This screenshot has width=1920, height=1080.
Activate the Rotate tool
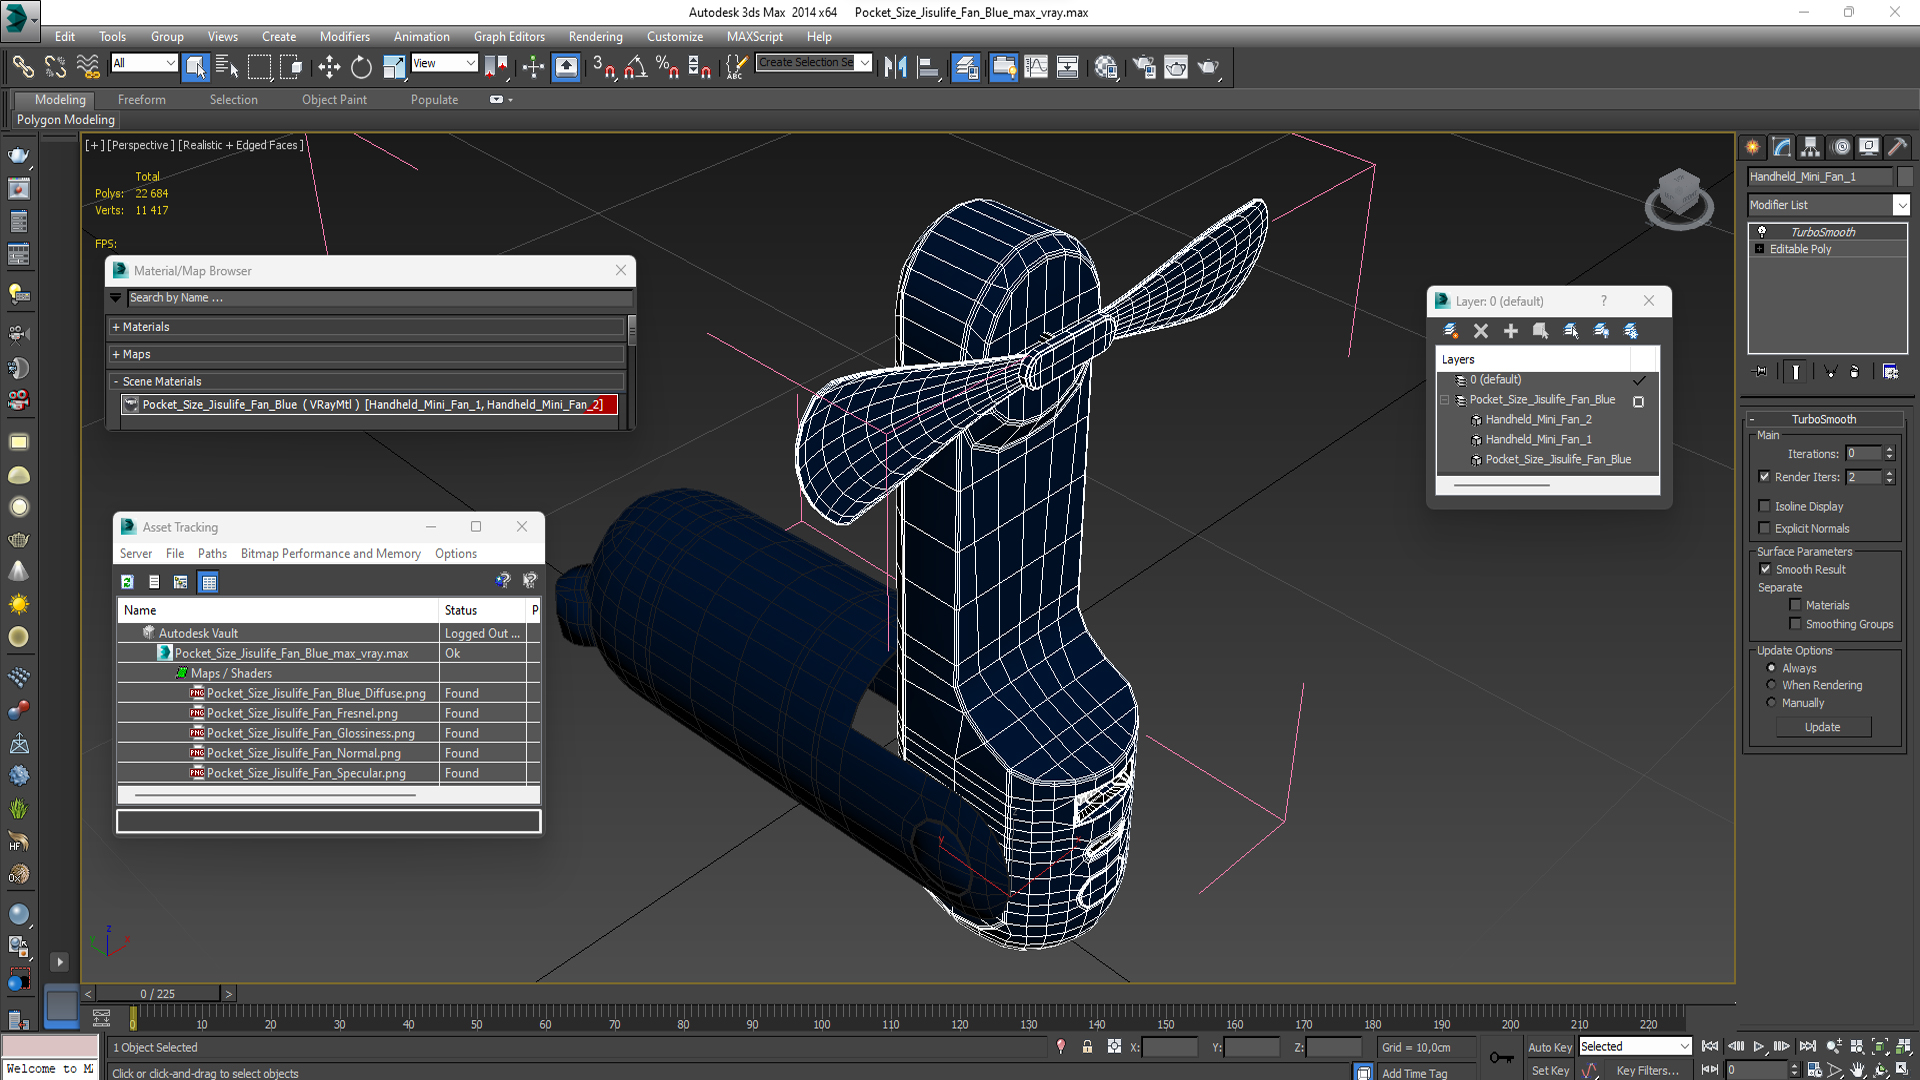[x=361, y=67]
